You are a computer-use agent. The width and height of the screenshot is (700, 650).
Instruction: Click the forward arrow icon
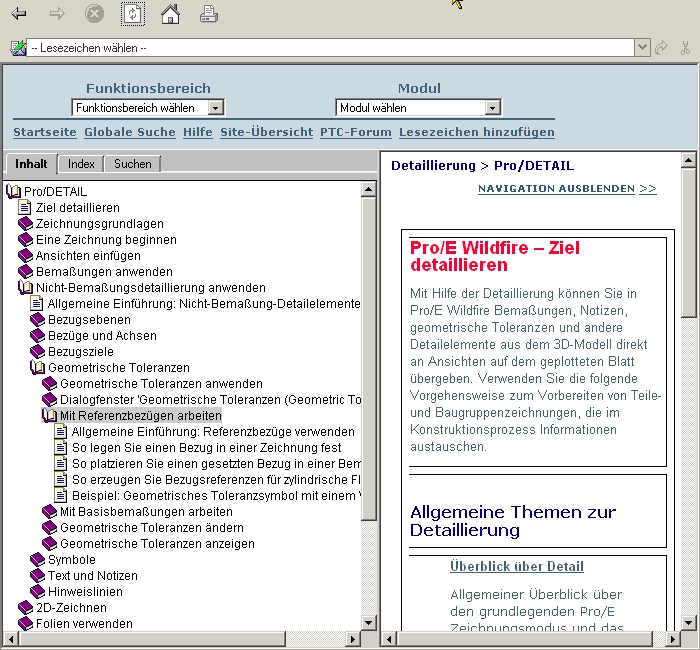[57, 14]
